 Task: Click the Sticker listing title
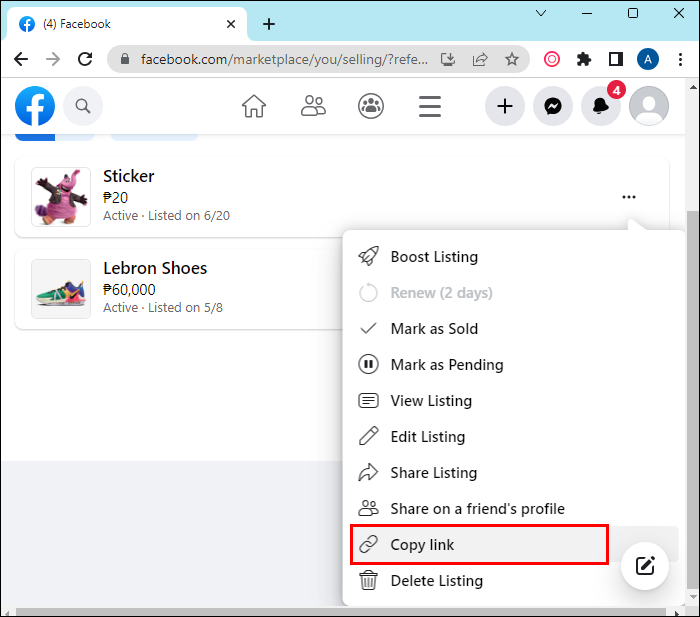click(129, 176)
